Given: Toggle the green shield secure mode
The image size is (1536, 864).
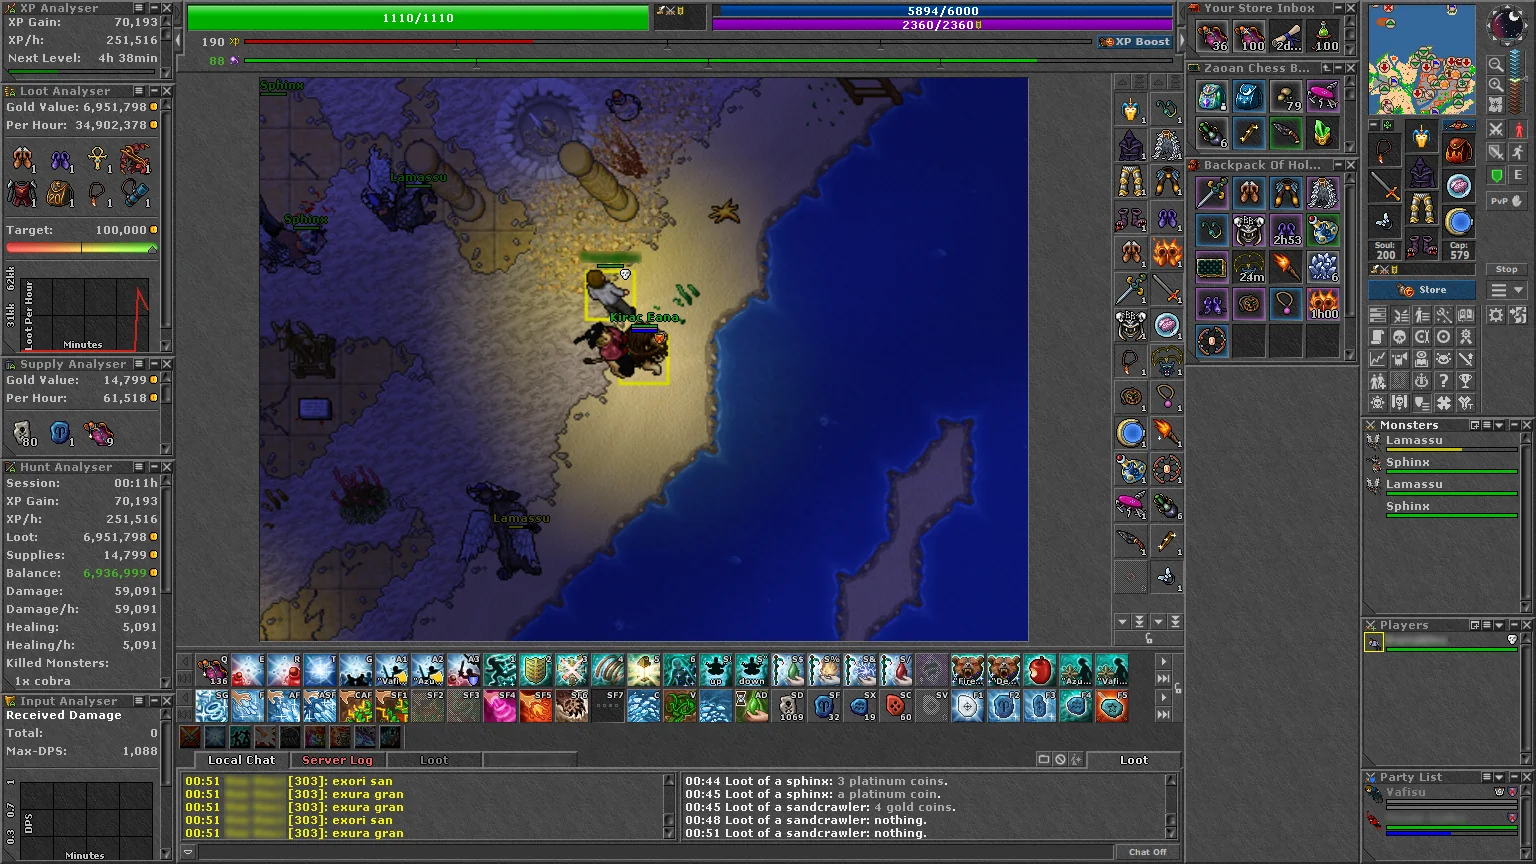Looking at the screenshot, I should (1497, 176).
